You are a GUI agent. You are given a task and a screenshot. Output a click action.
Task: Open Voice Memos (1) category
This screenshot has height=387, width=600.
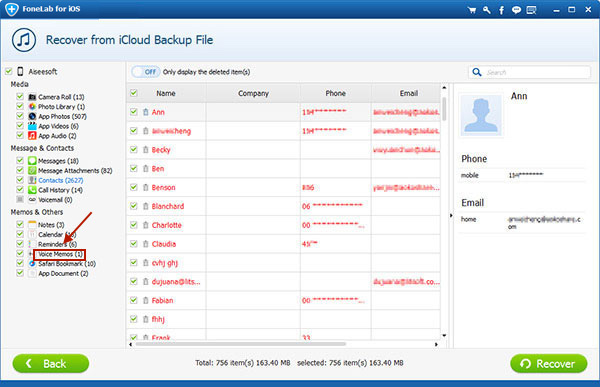click(x=60, y=254)
